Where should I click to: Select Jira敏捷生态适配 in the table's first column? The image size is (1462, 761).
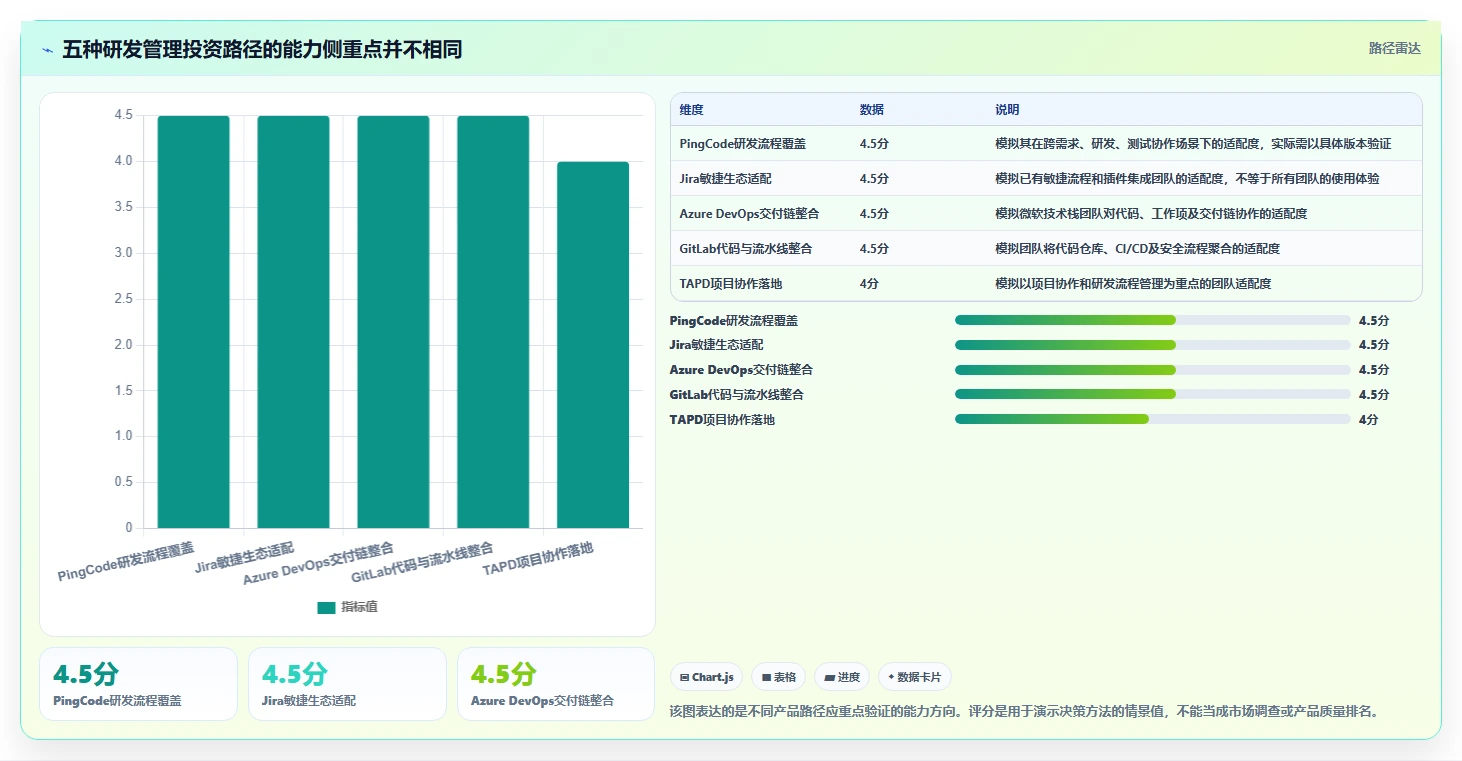point(725,179)
